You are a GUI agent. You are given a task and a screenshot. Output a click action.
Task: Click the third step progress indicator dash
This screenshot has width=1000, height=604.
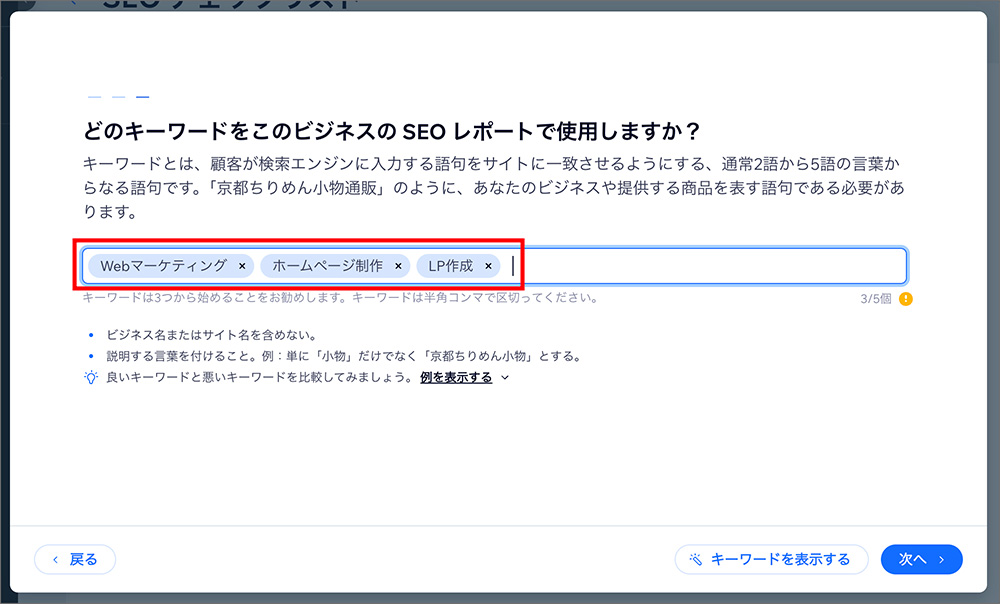[143, 97]
